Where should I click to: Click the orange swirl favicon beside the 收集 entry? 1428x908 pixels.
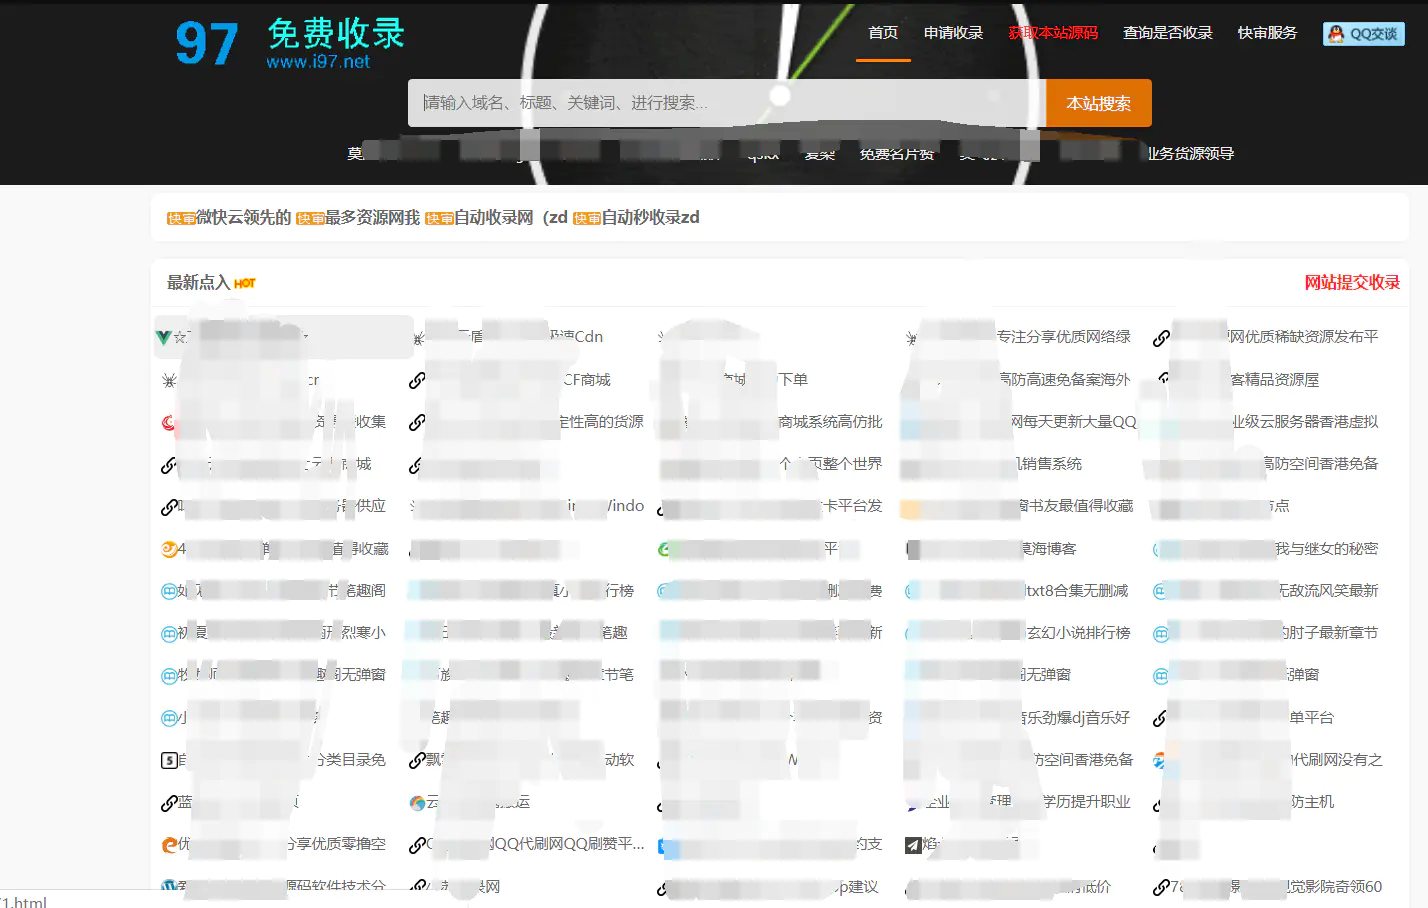(x=169, y=421)
